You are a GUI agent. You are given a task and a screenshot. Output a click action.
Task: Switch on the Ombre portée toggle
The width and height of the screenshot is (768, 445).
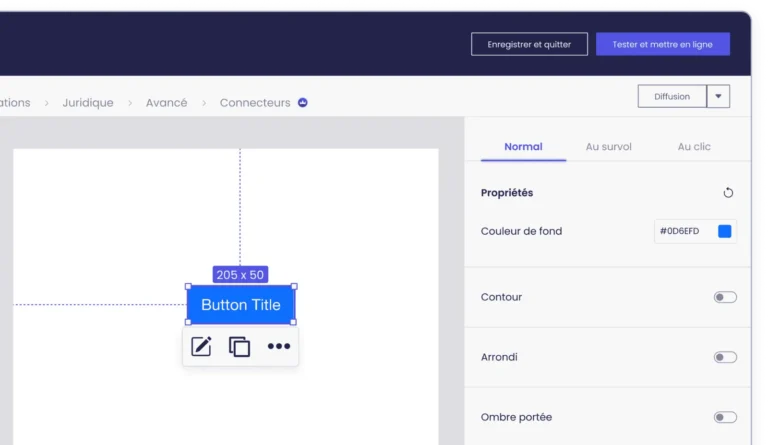725,417
